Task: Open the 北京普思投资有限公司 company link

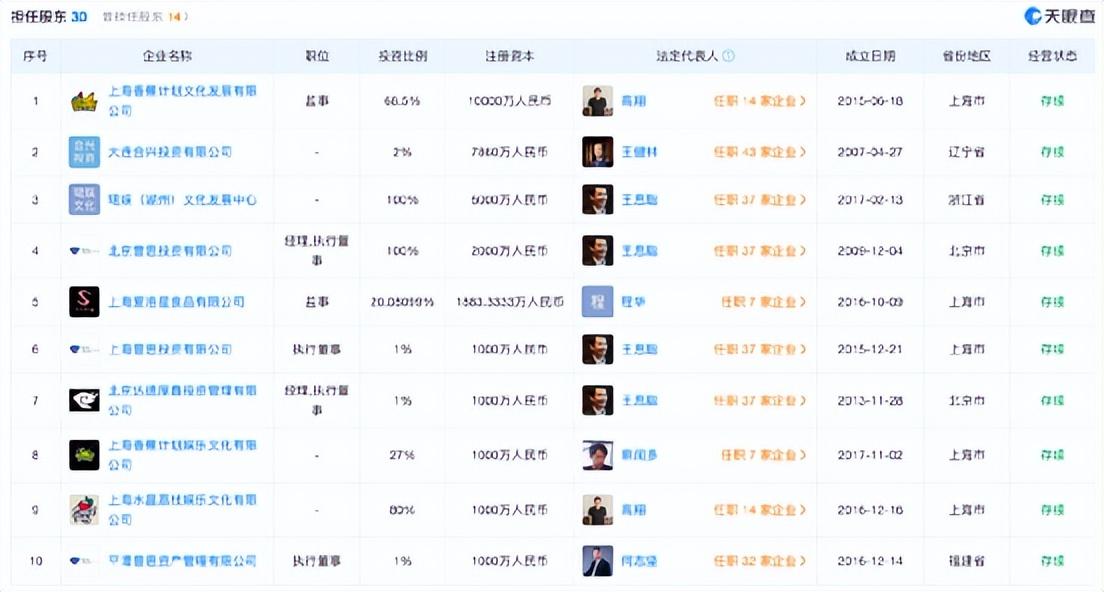Action: coord(170,251)
